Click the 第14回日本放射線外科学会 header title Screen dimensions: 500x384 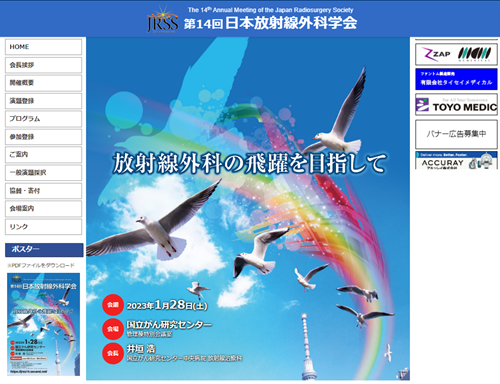270,23
